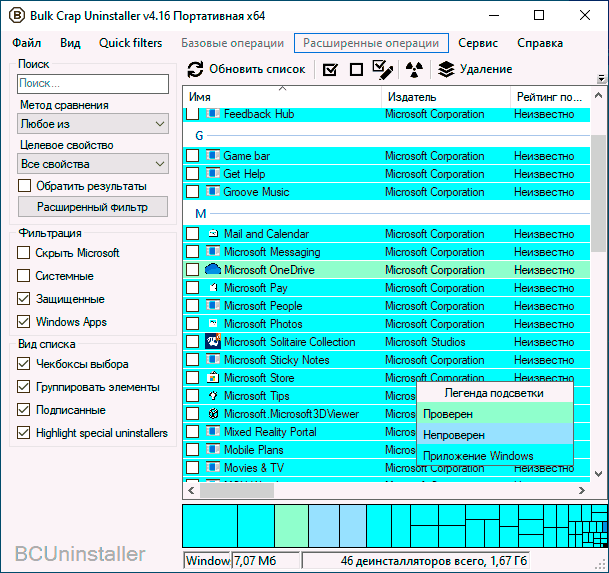The width and height of the screenshot is (609, 573).
Task: Click the deselect all empty-box toolbar icon
Action: [356, 70]
